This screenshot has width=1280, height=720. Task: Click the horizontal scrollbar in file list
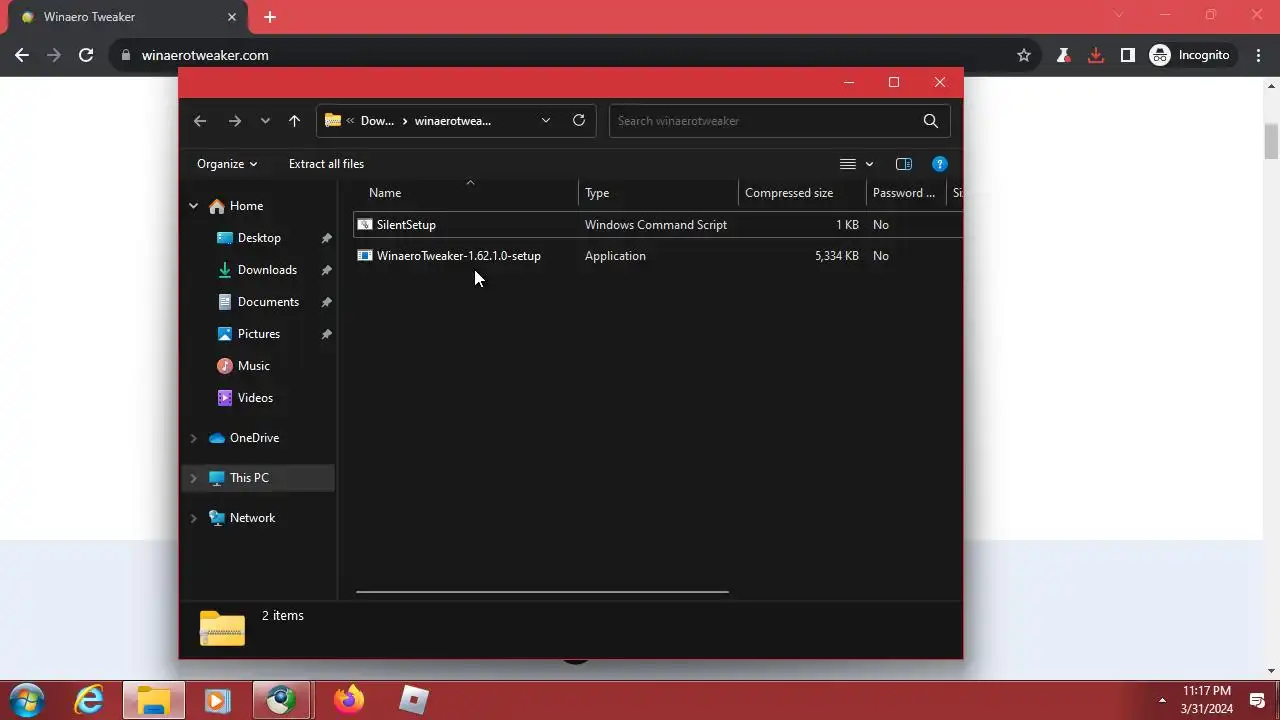(542, 591)
